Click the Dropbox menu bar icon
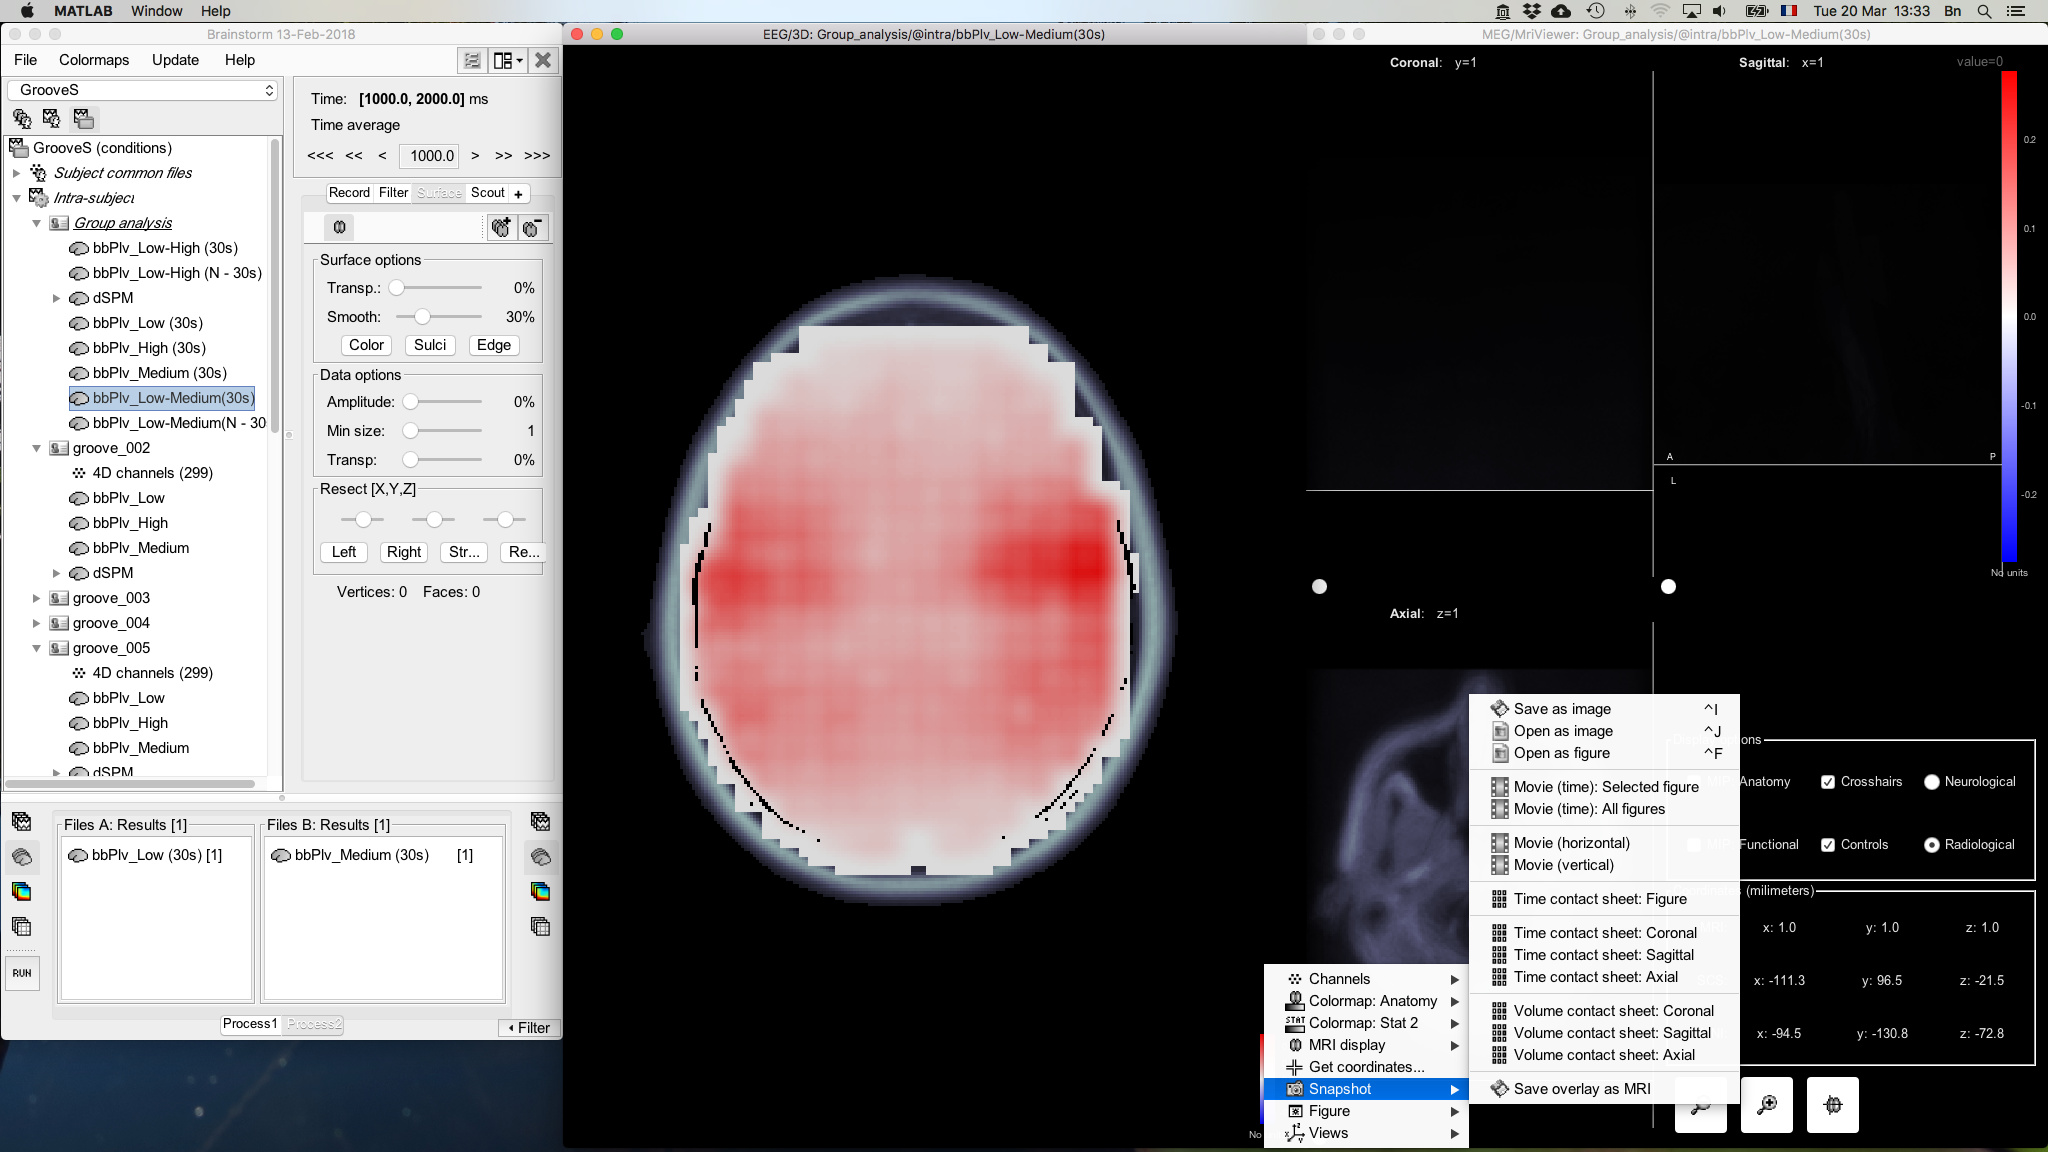 1531,11
